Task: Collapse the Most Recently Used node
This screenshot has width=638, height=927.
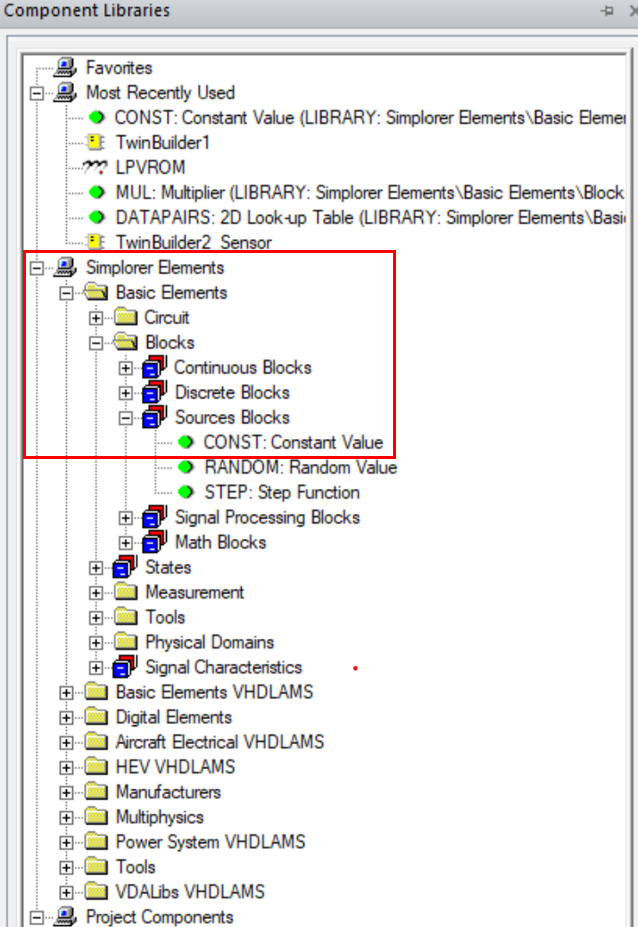Action: 37,93
